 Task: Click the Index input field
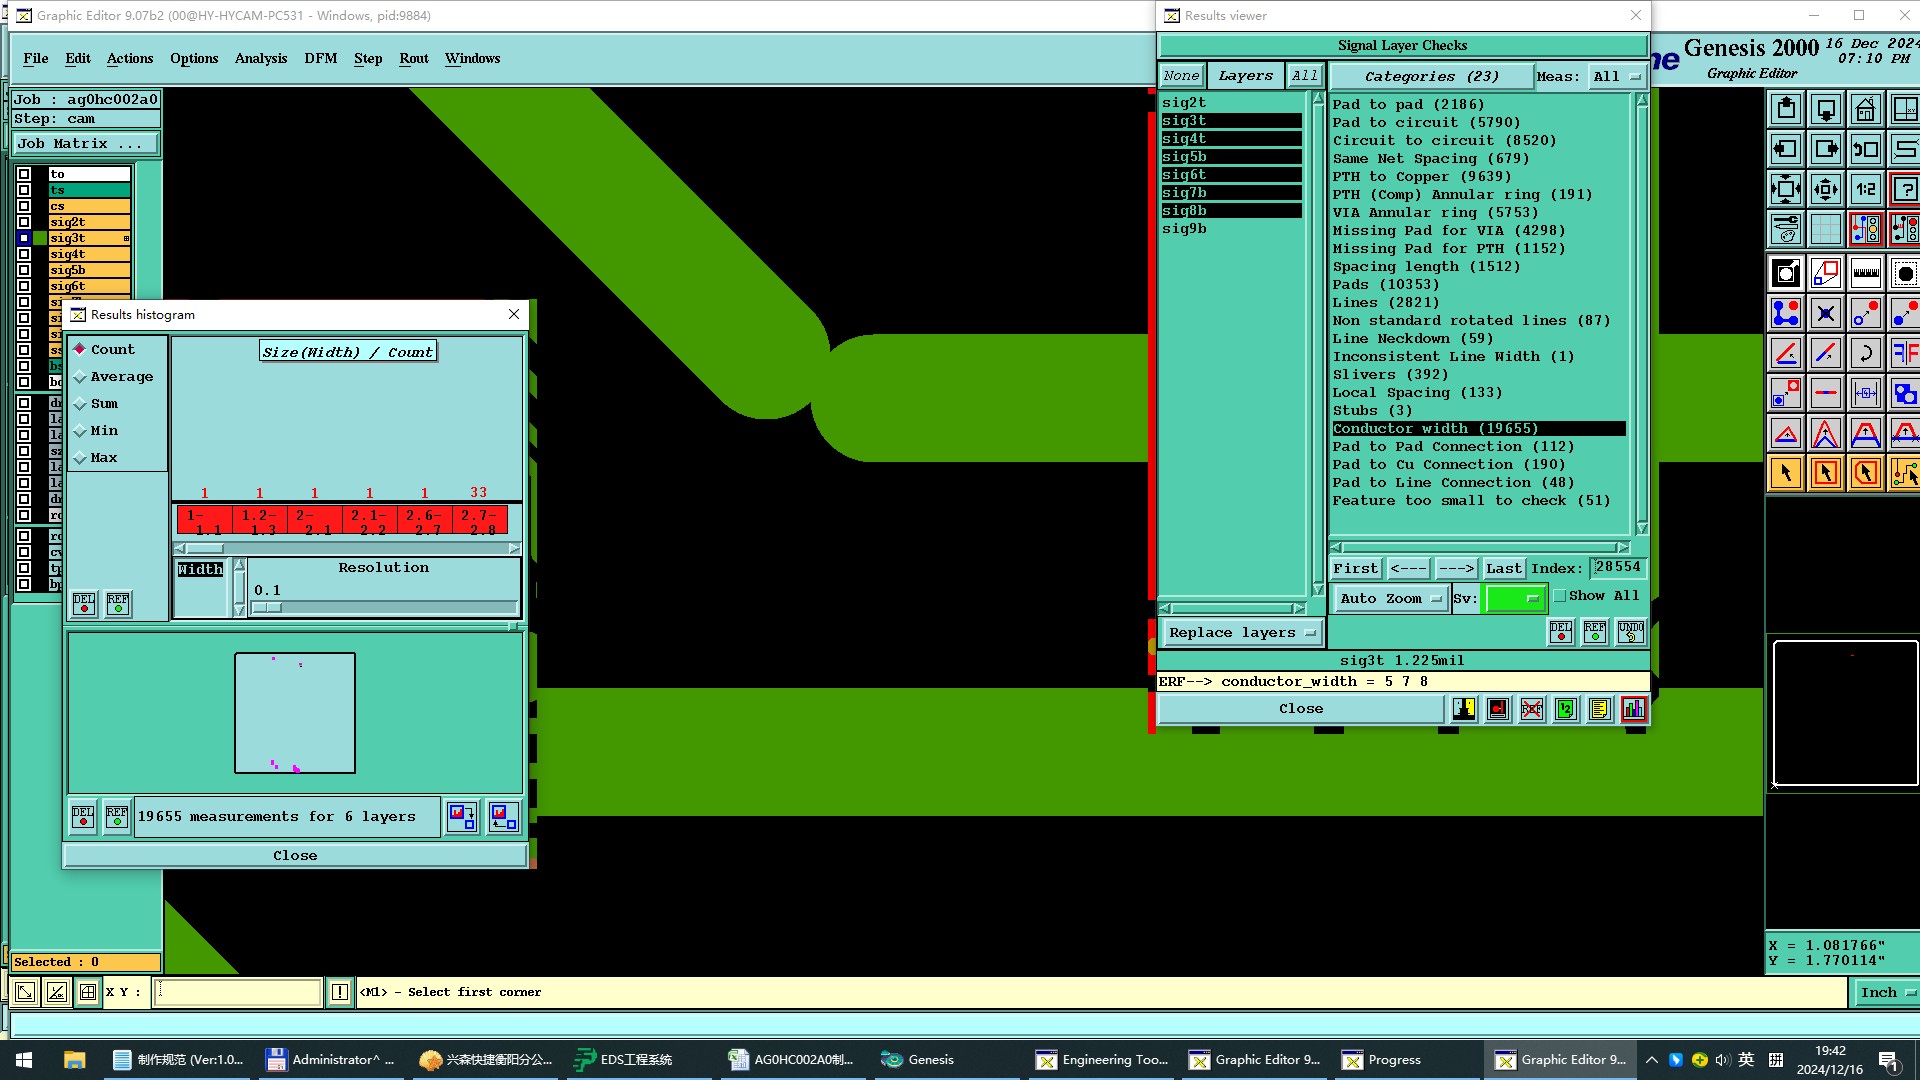[x=1618, y=568]
